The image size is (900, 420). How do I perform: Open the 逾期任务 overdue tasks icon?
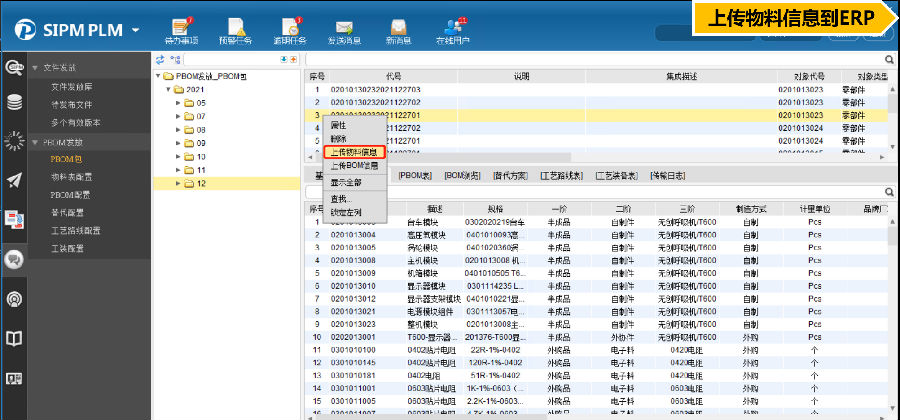pos(291,27)
